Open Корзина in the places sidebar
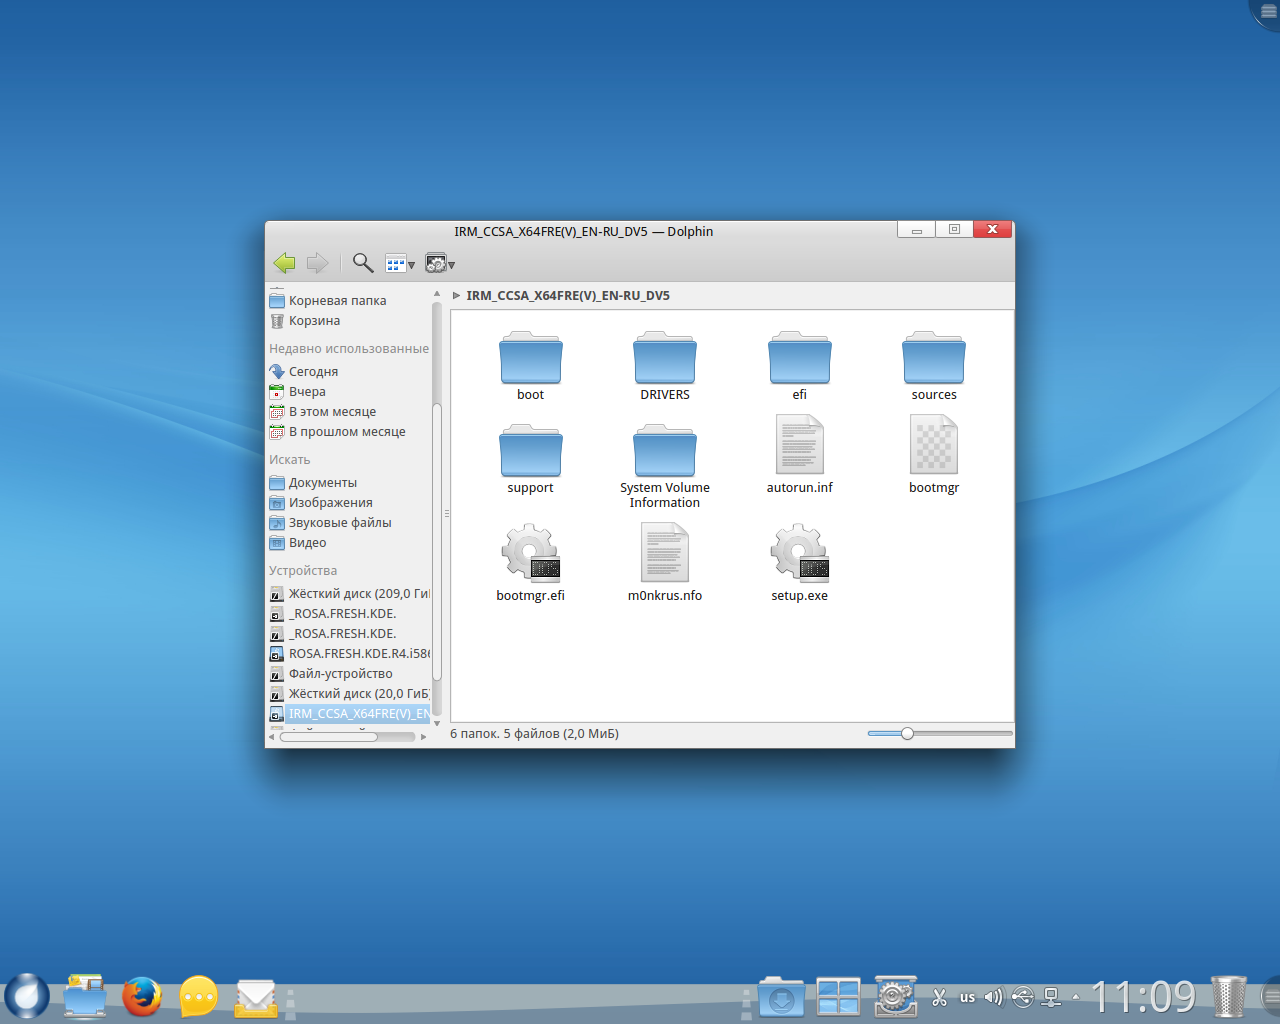 314,321
